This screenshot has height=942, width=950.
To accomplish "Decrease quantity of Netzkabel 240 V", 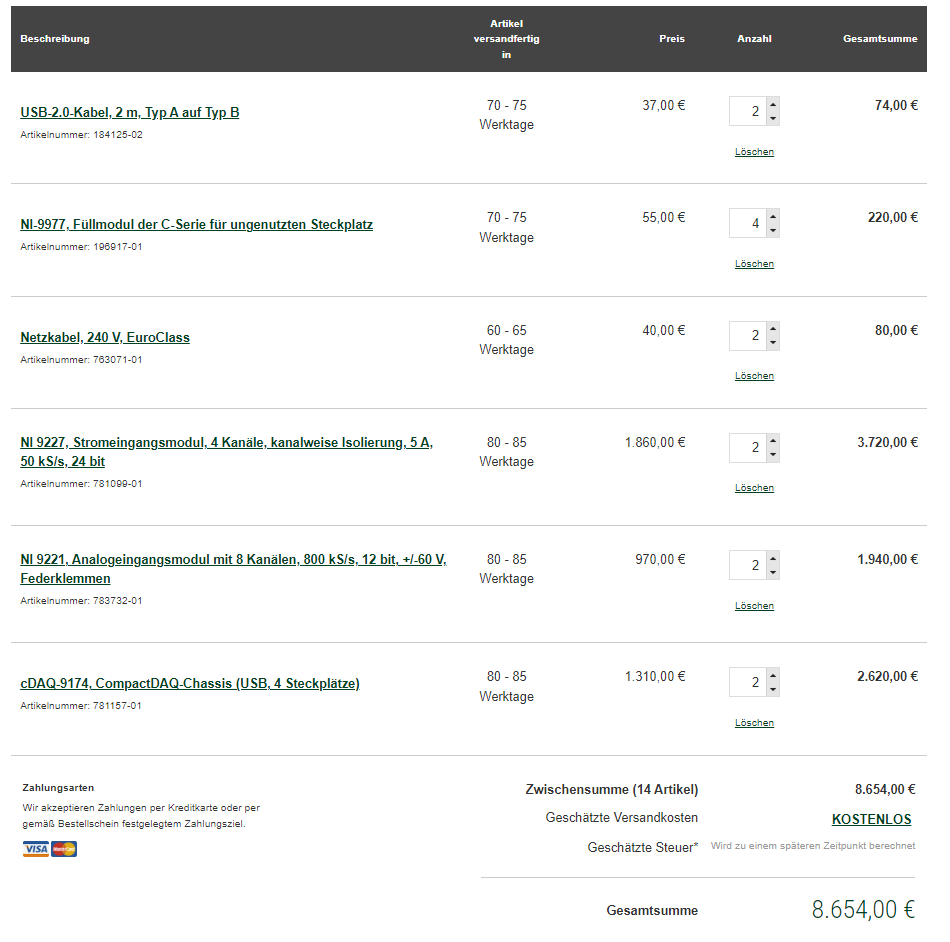I will pos(773,343).
